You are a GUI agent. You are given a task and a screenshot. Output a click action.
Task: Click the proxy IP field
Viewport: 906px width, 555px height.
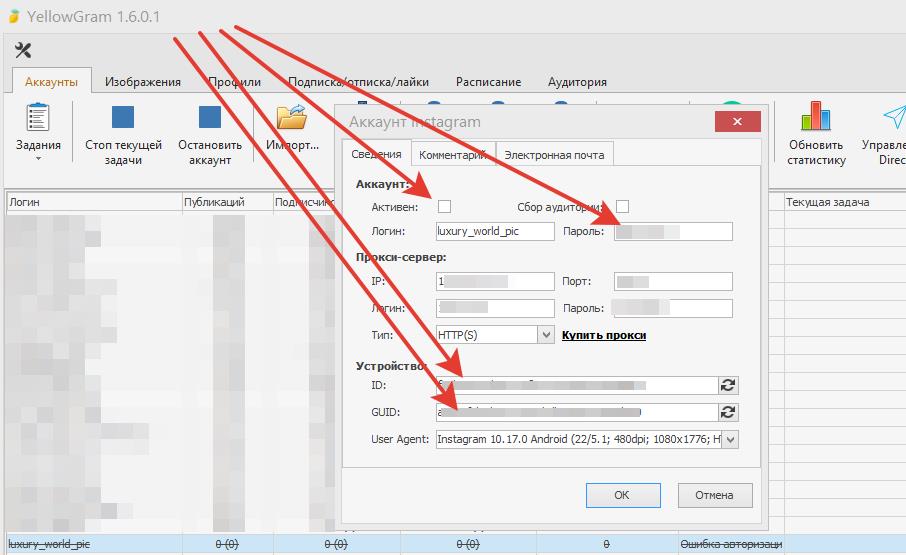(495, 281)
